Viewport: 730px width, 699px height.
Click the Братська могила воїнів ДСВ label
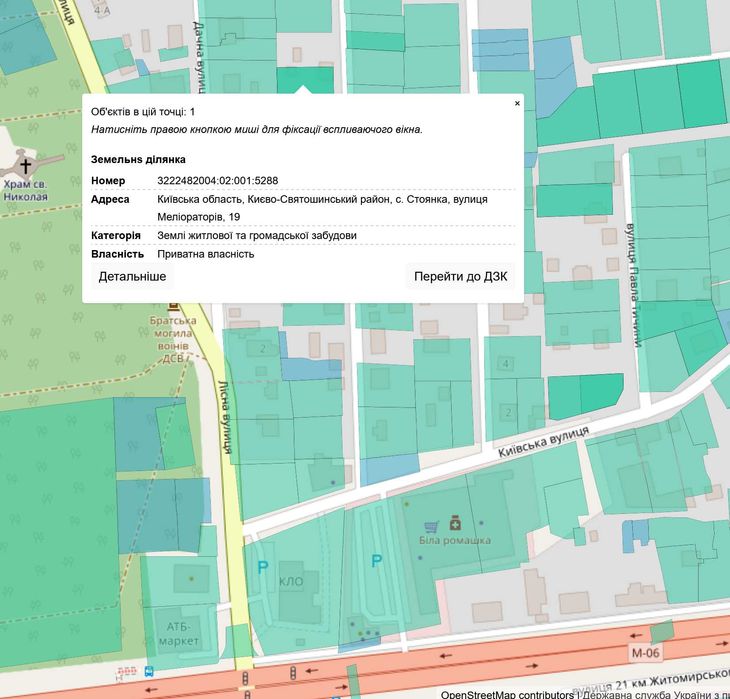[x=173, y=339]
